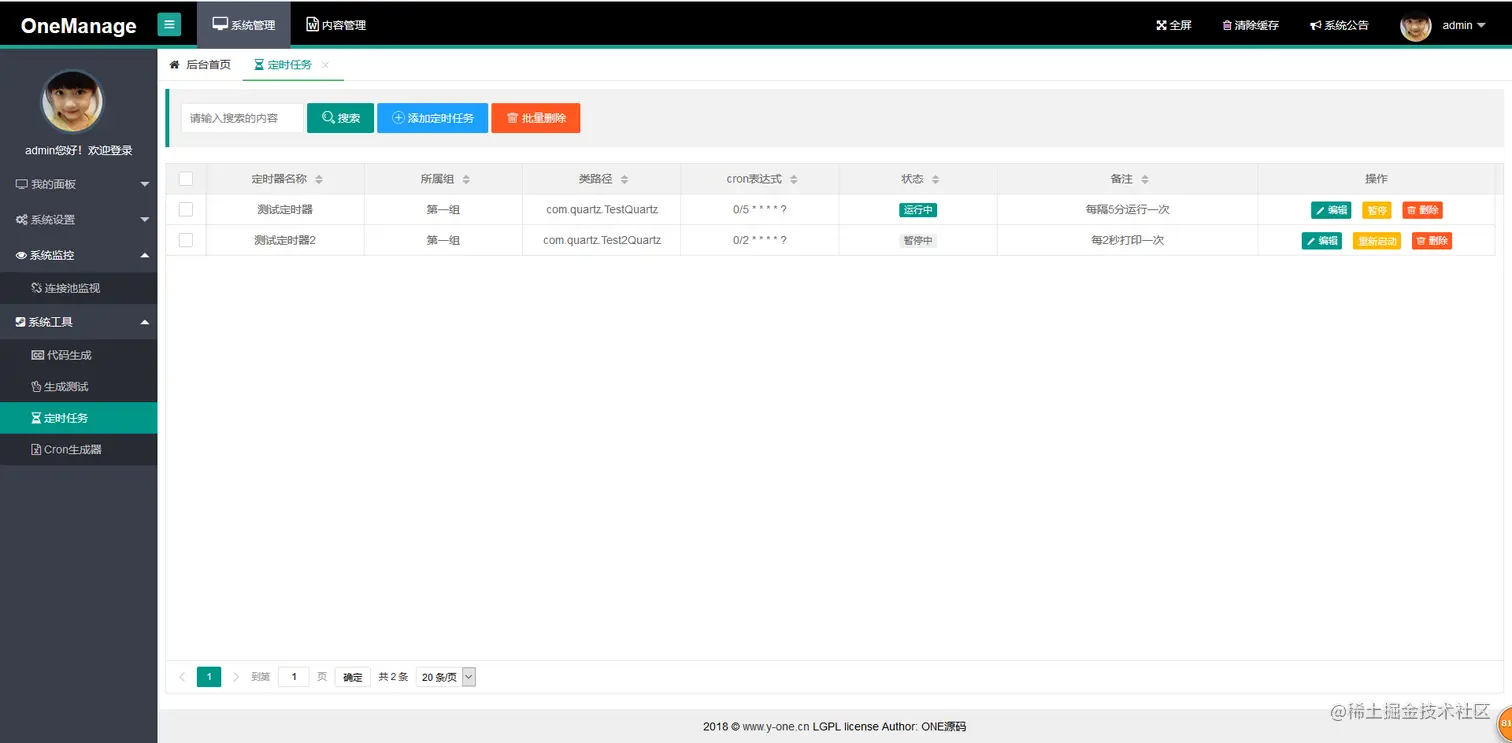Open the full screen (全屏) icon
The width and height of the screenshot is (1512, 743).
click(1174, 24)
